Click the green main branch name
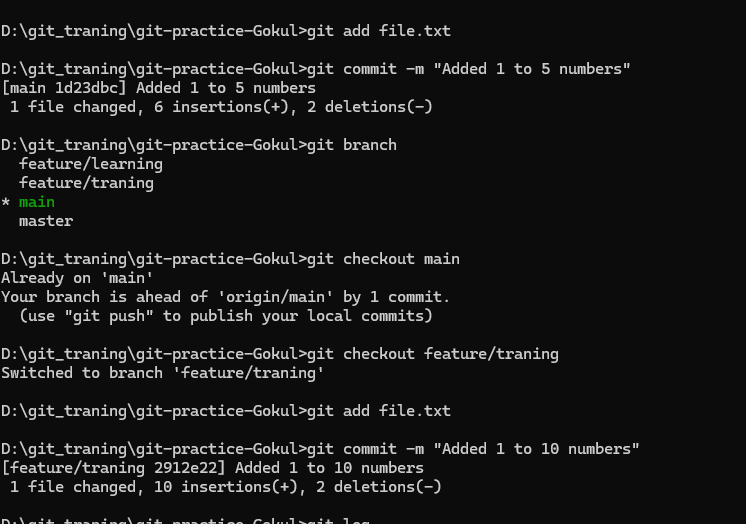Image resolution: width=746 pixels, height=524 pixels. click(37, 202)
